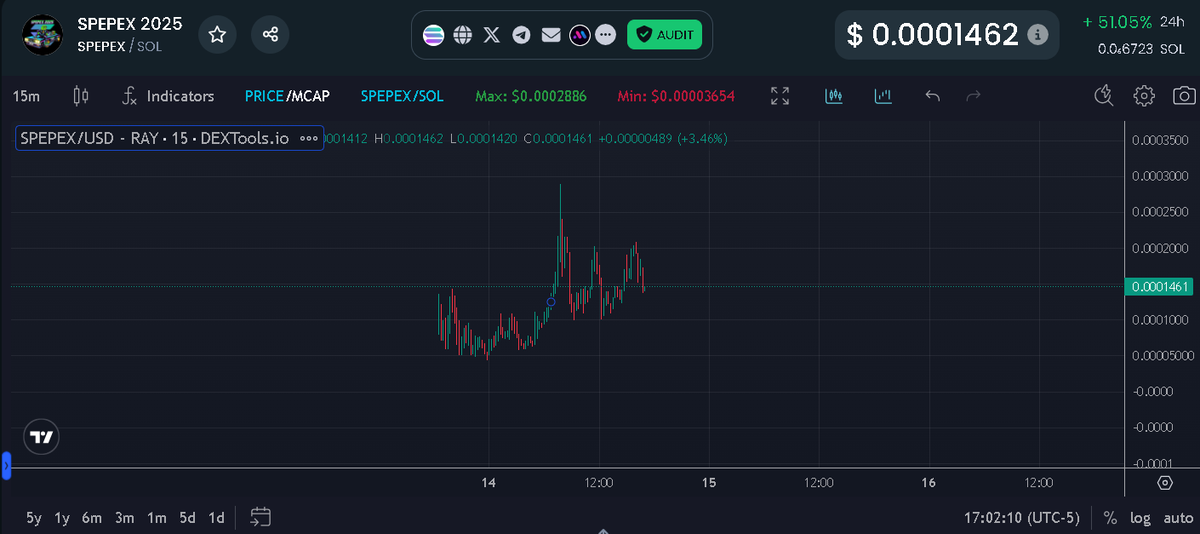Click the 24h period label

point(1173,21)
